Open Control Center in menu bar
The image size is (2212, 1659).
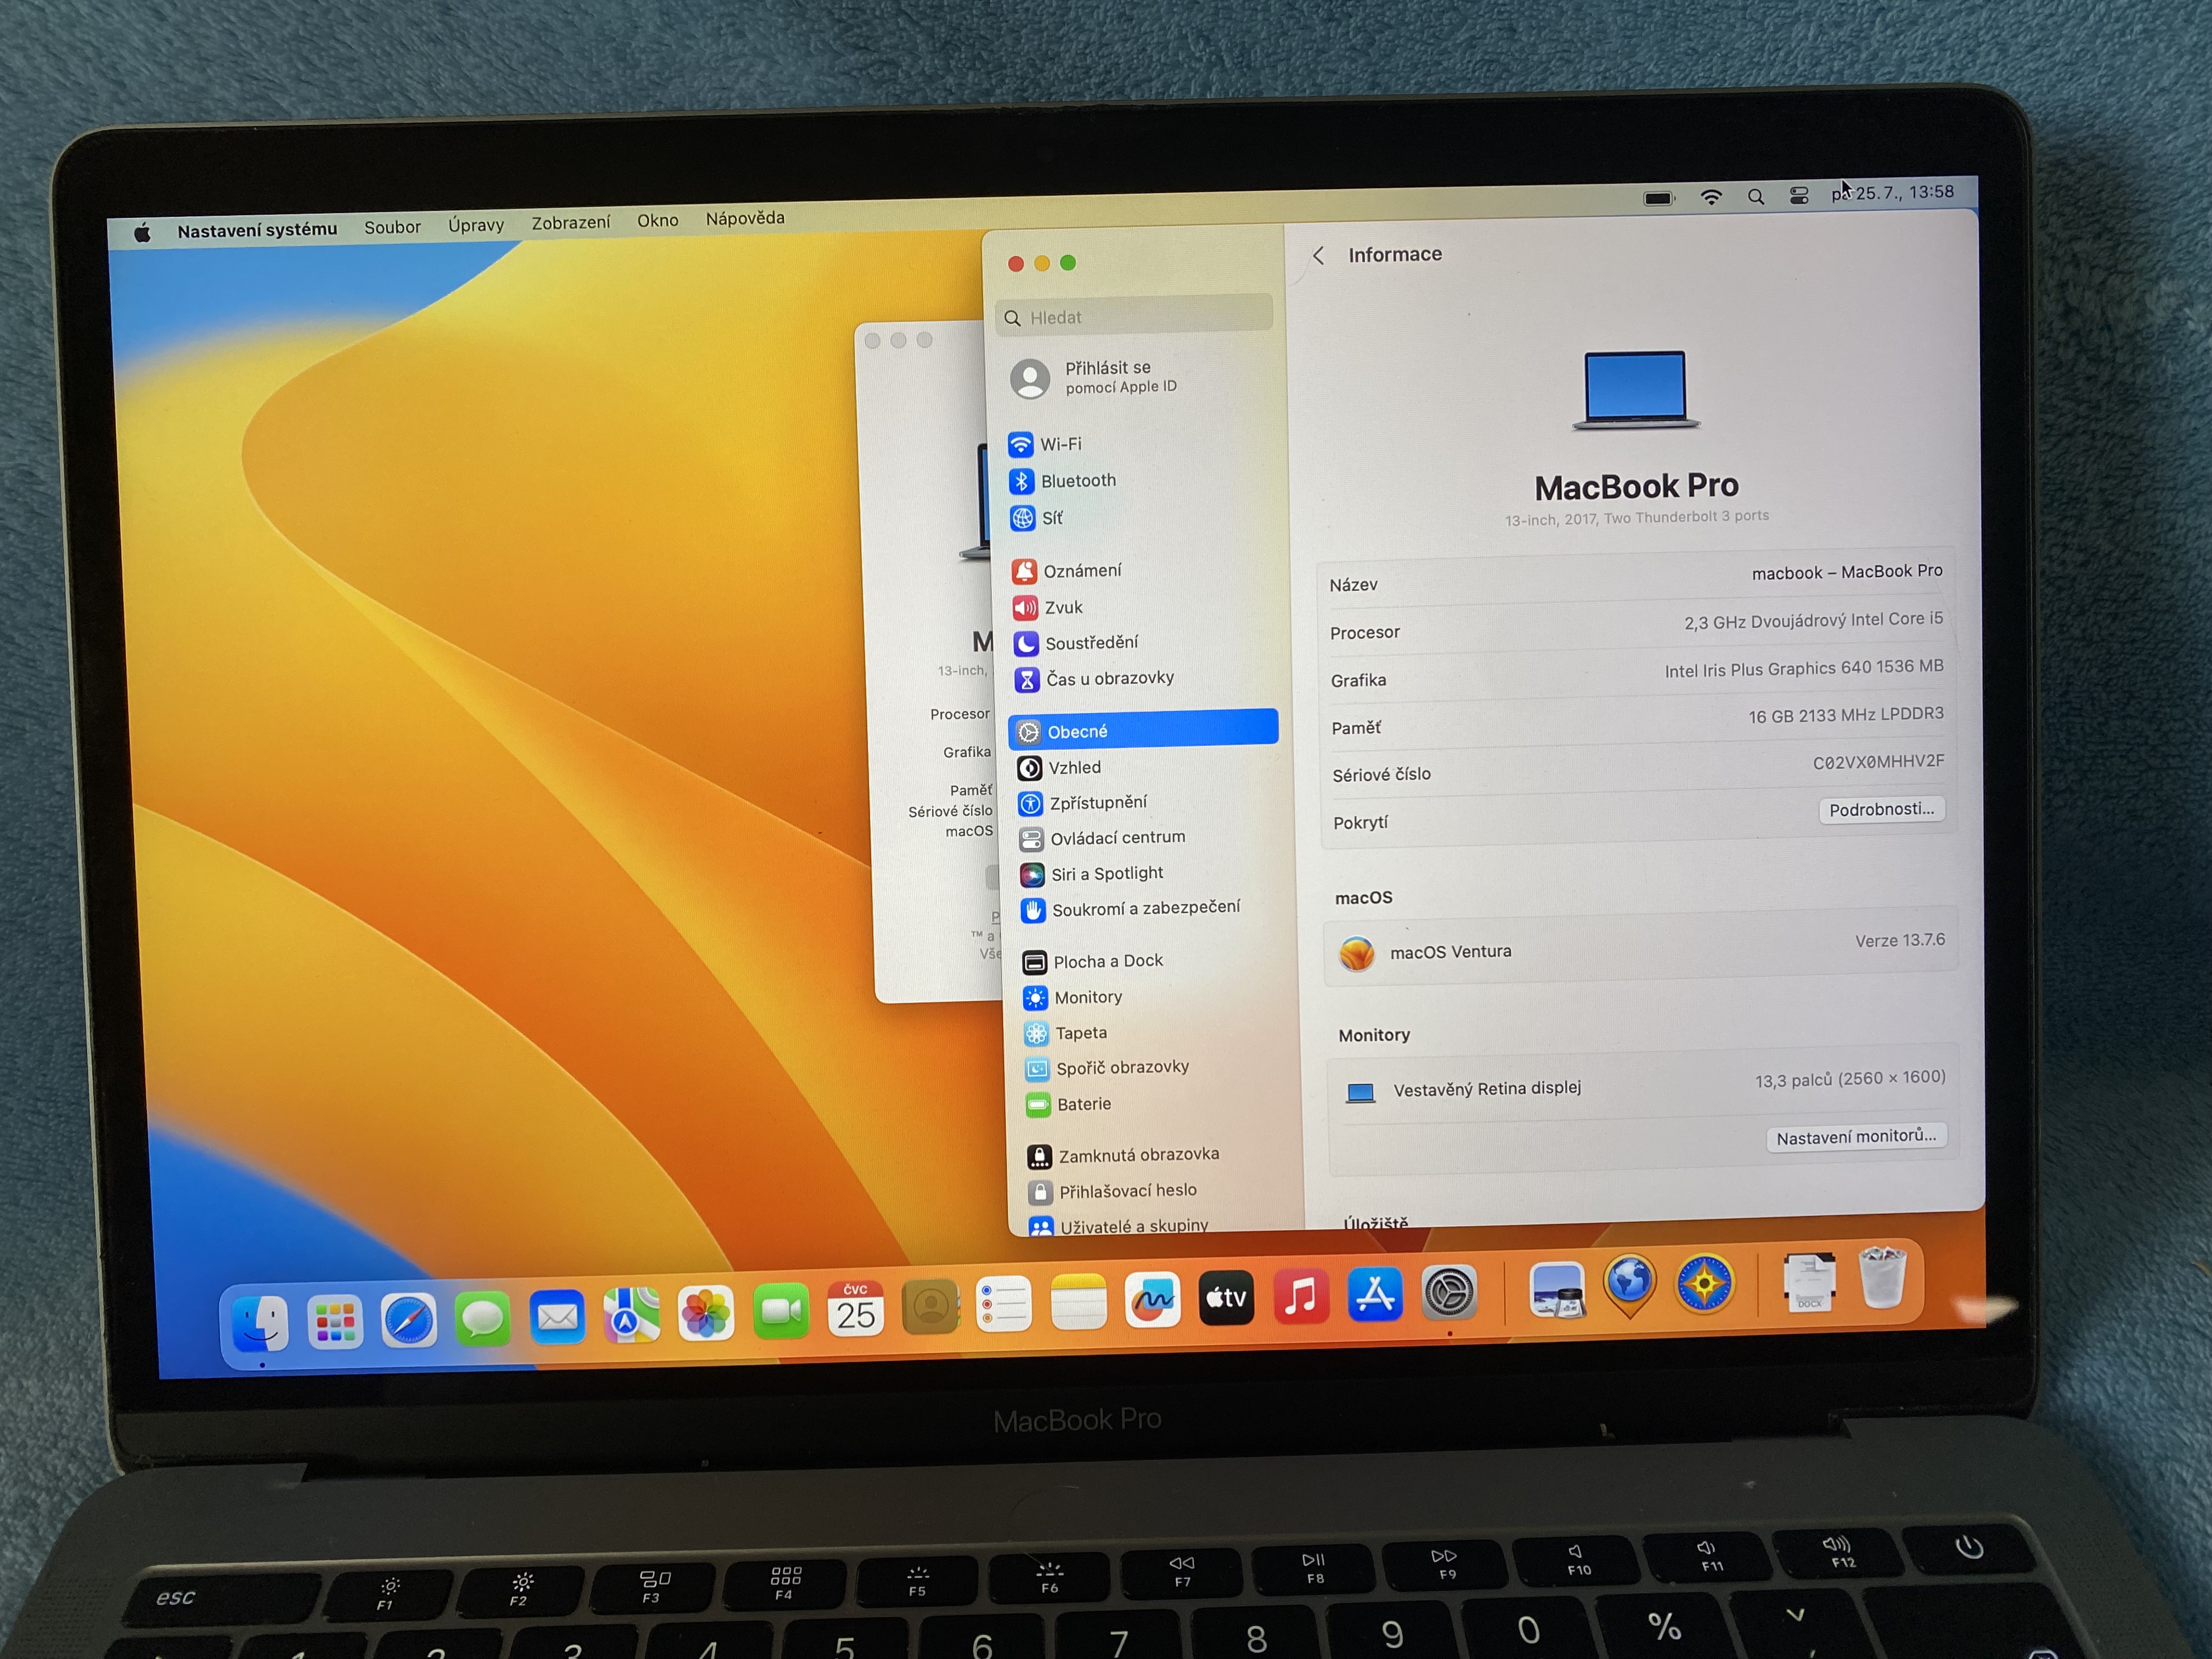click(x=1798, y=196)
